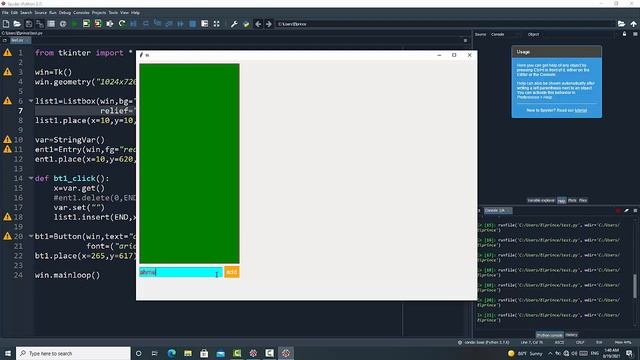
Task: Open the PYTHONPATH manager icon
Action: (246, 24)
